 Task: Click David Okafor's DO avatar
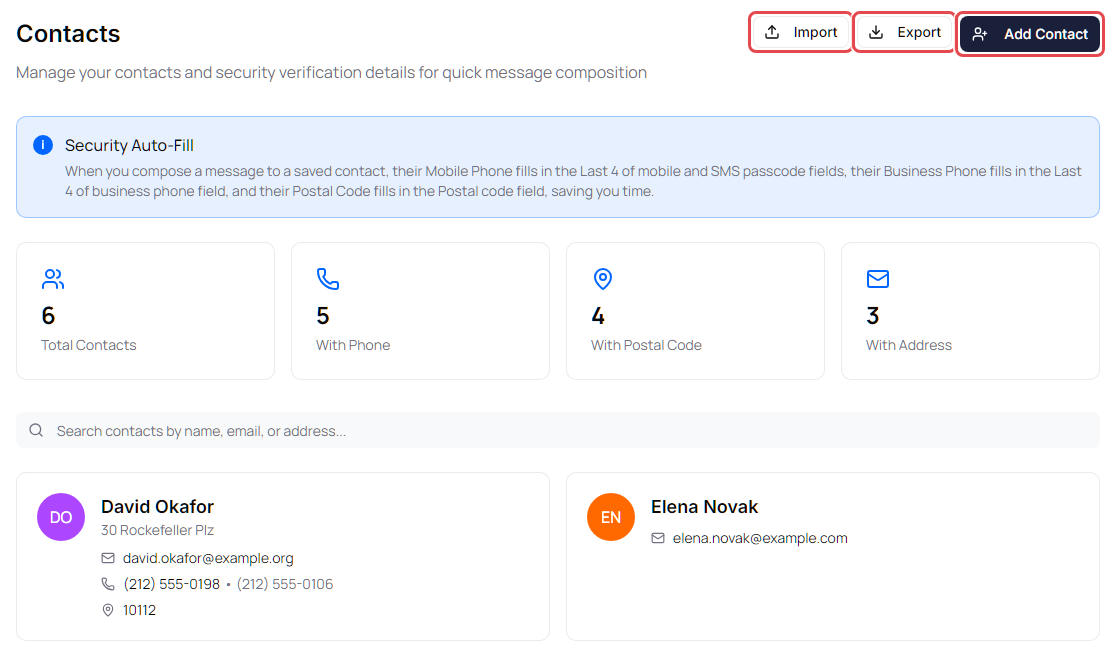tap(61, 517)
